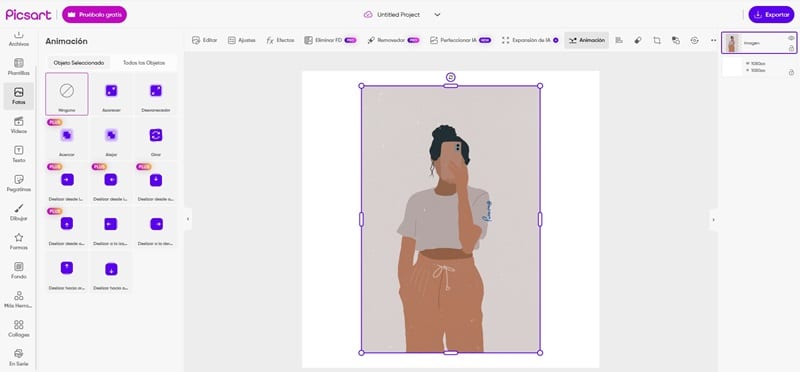
Task: Collapse the layers panel with right arrow
Action: (713, 220)
